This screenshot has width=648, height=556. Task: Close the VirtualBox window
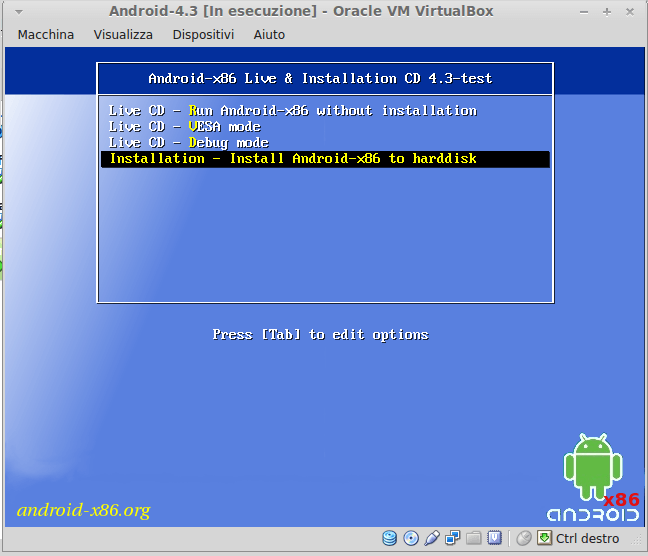(630, 12)
